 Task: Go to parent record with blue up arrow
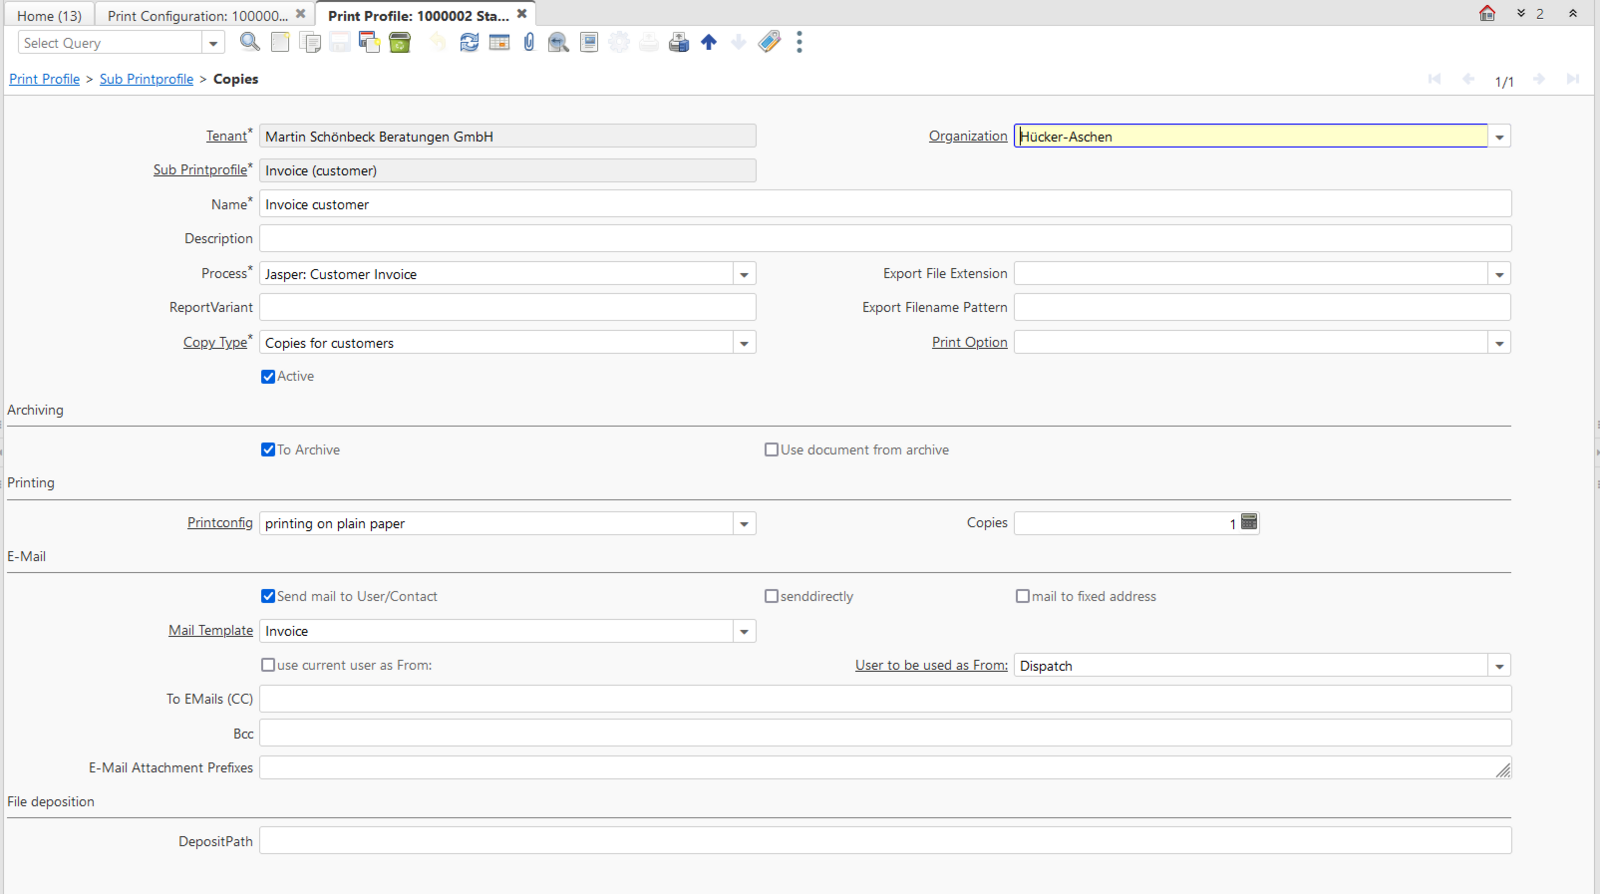(x=709, y=42)
